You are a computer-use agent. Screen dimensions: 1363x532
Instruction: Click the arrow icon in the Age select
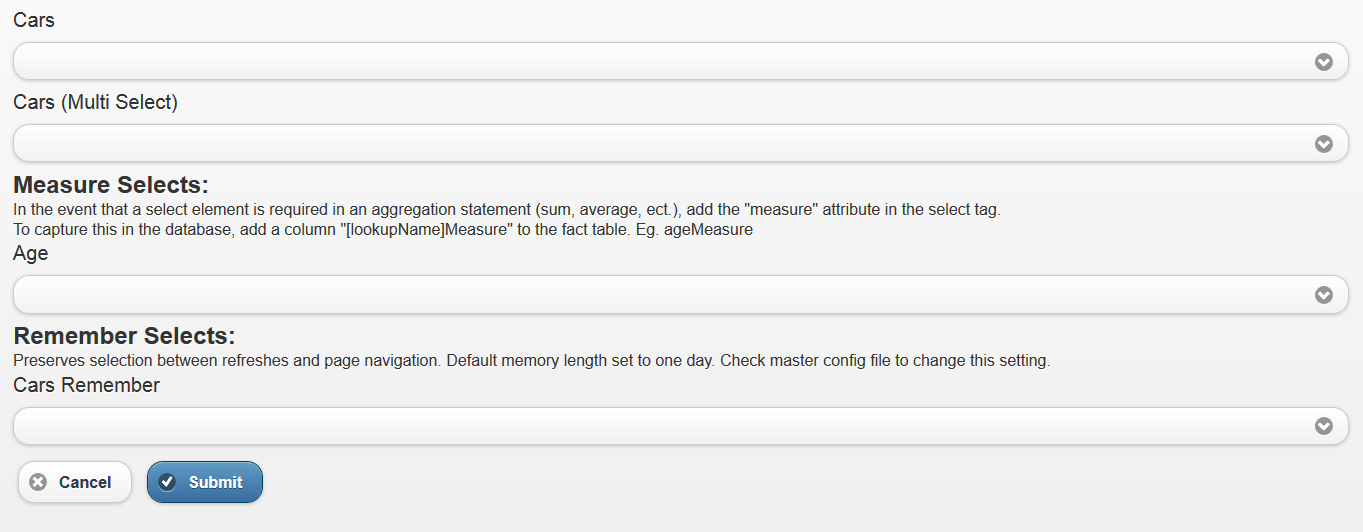pos(1323,295)
